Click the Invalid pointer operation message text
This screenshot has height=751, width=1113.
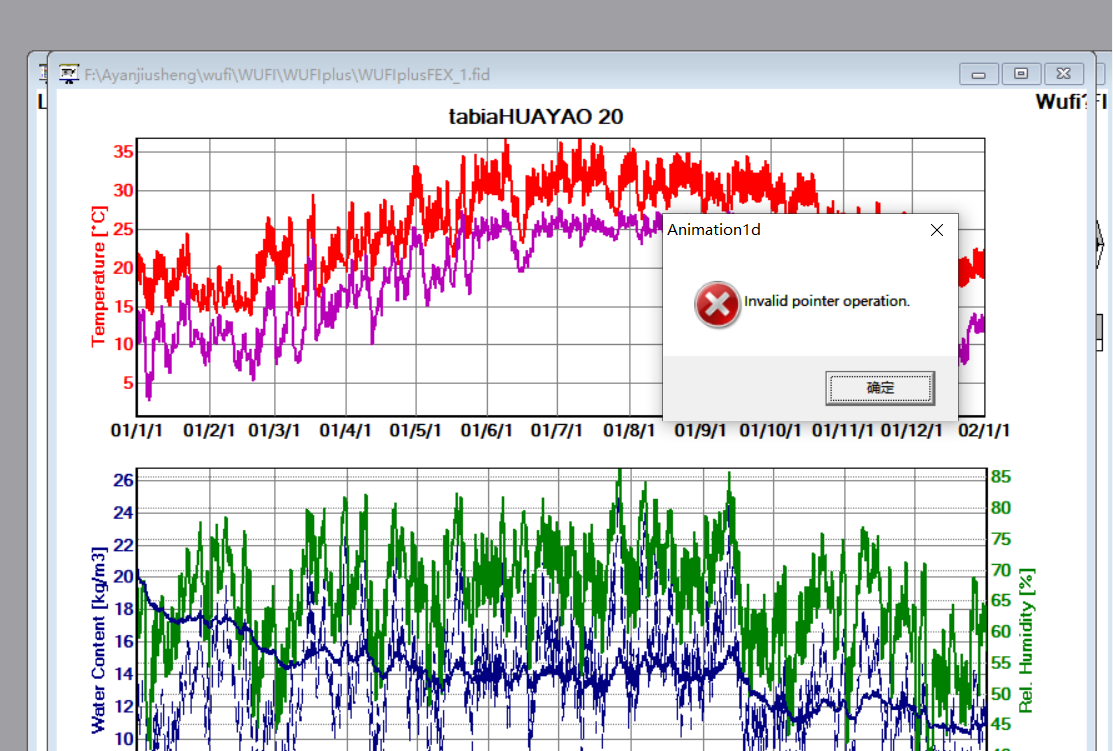click(827, 301)
